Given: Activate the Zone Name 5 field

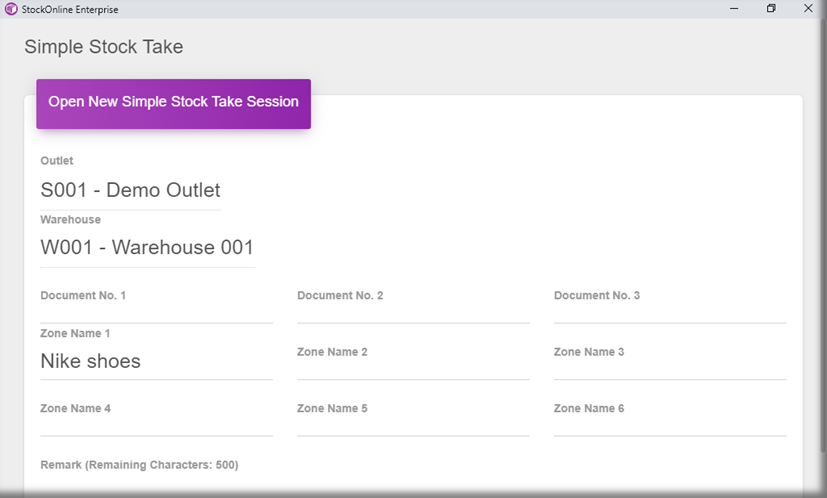Looking at the screenshot, I should point(413,425).
